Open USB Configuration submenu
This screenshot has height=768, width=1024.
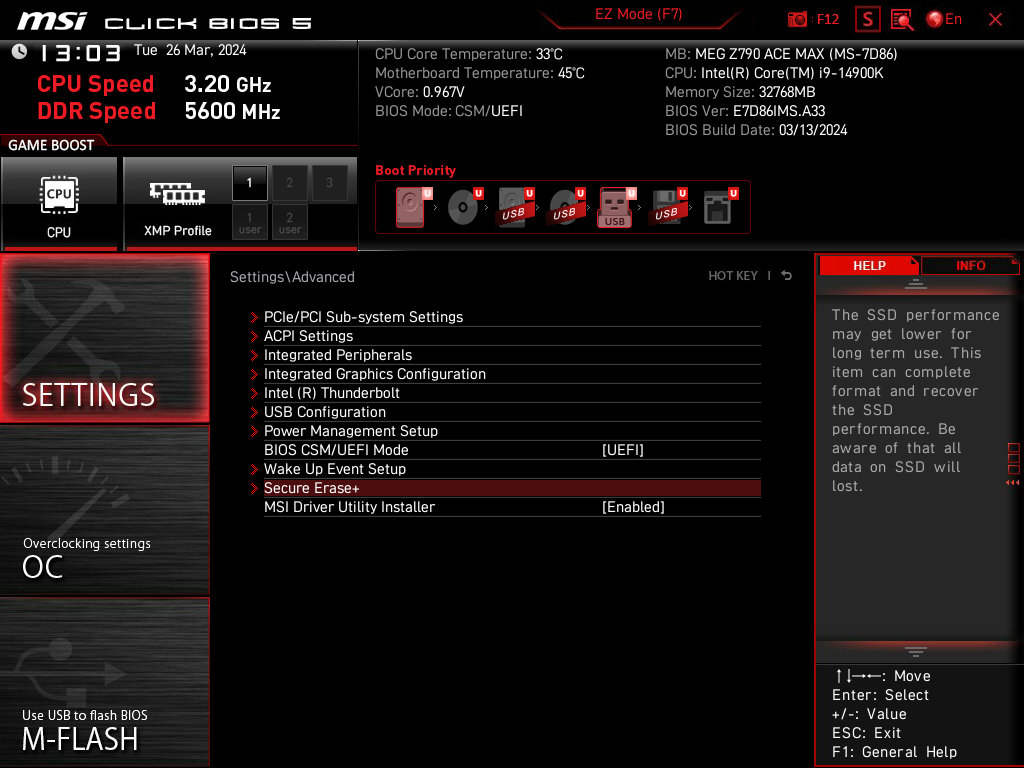(512, 411)
